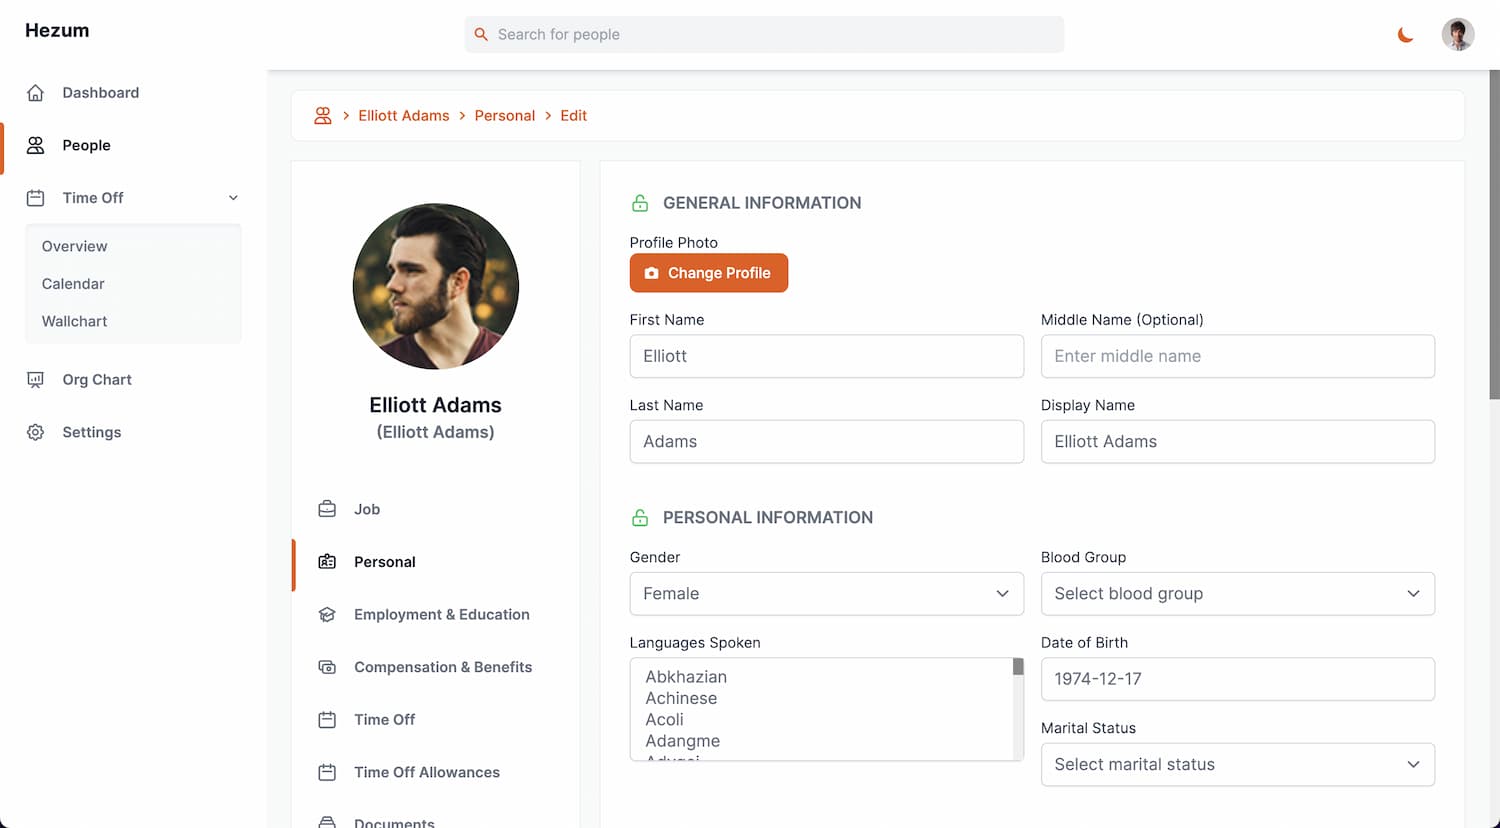Click the search magnifier icon
This screenshot has height=828, width=1500.
point(481,34)
